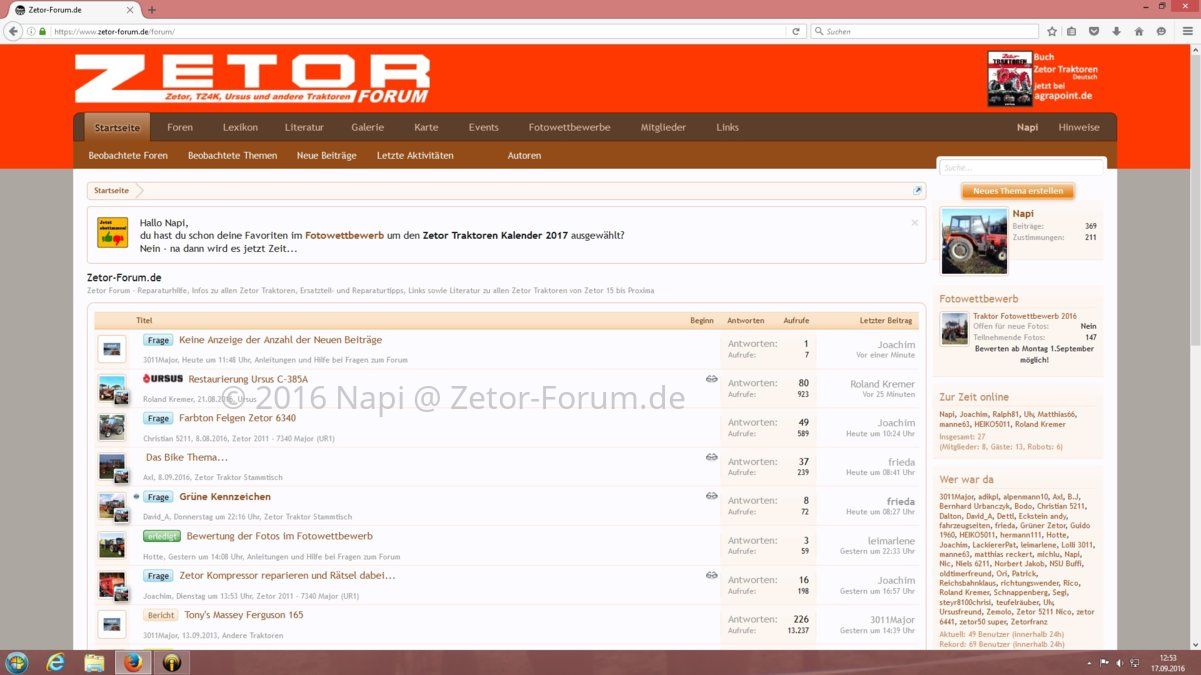1201x675 pixels.
Task: Open the Napi account menu in navbar
Action: click(x=1027, y=127)
